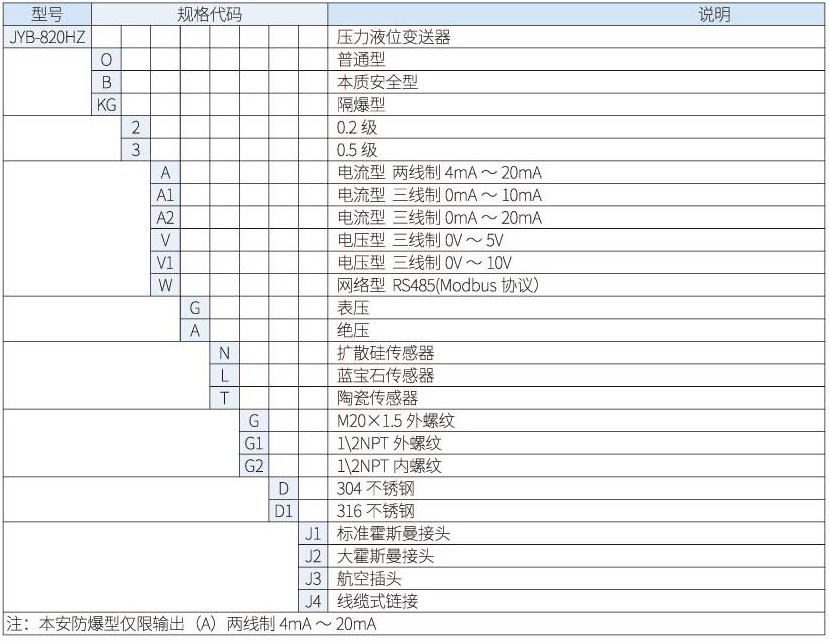Screen dimensions: 829x641
Task: Click the code cell KG
Action: 106,105
